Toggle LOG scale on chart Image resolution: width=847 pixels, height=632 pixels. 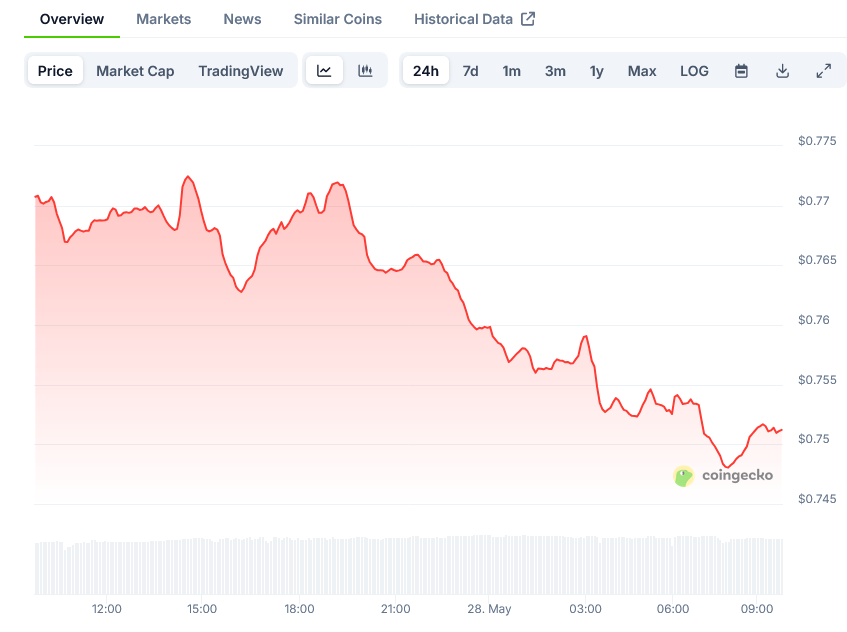694,71
